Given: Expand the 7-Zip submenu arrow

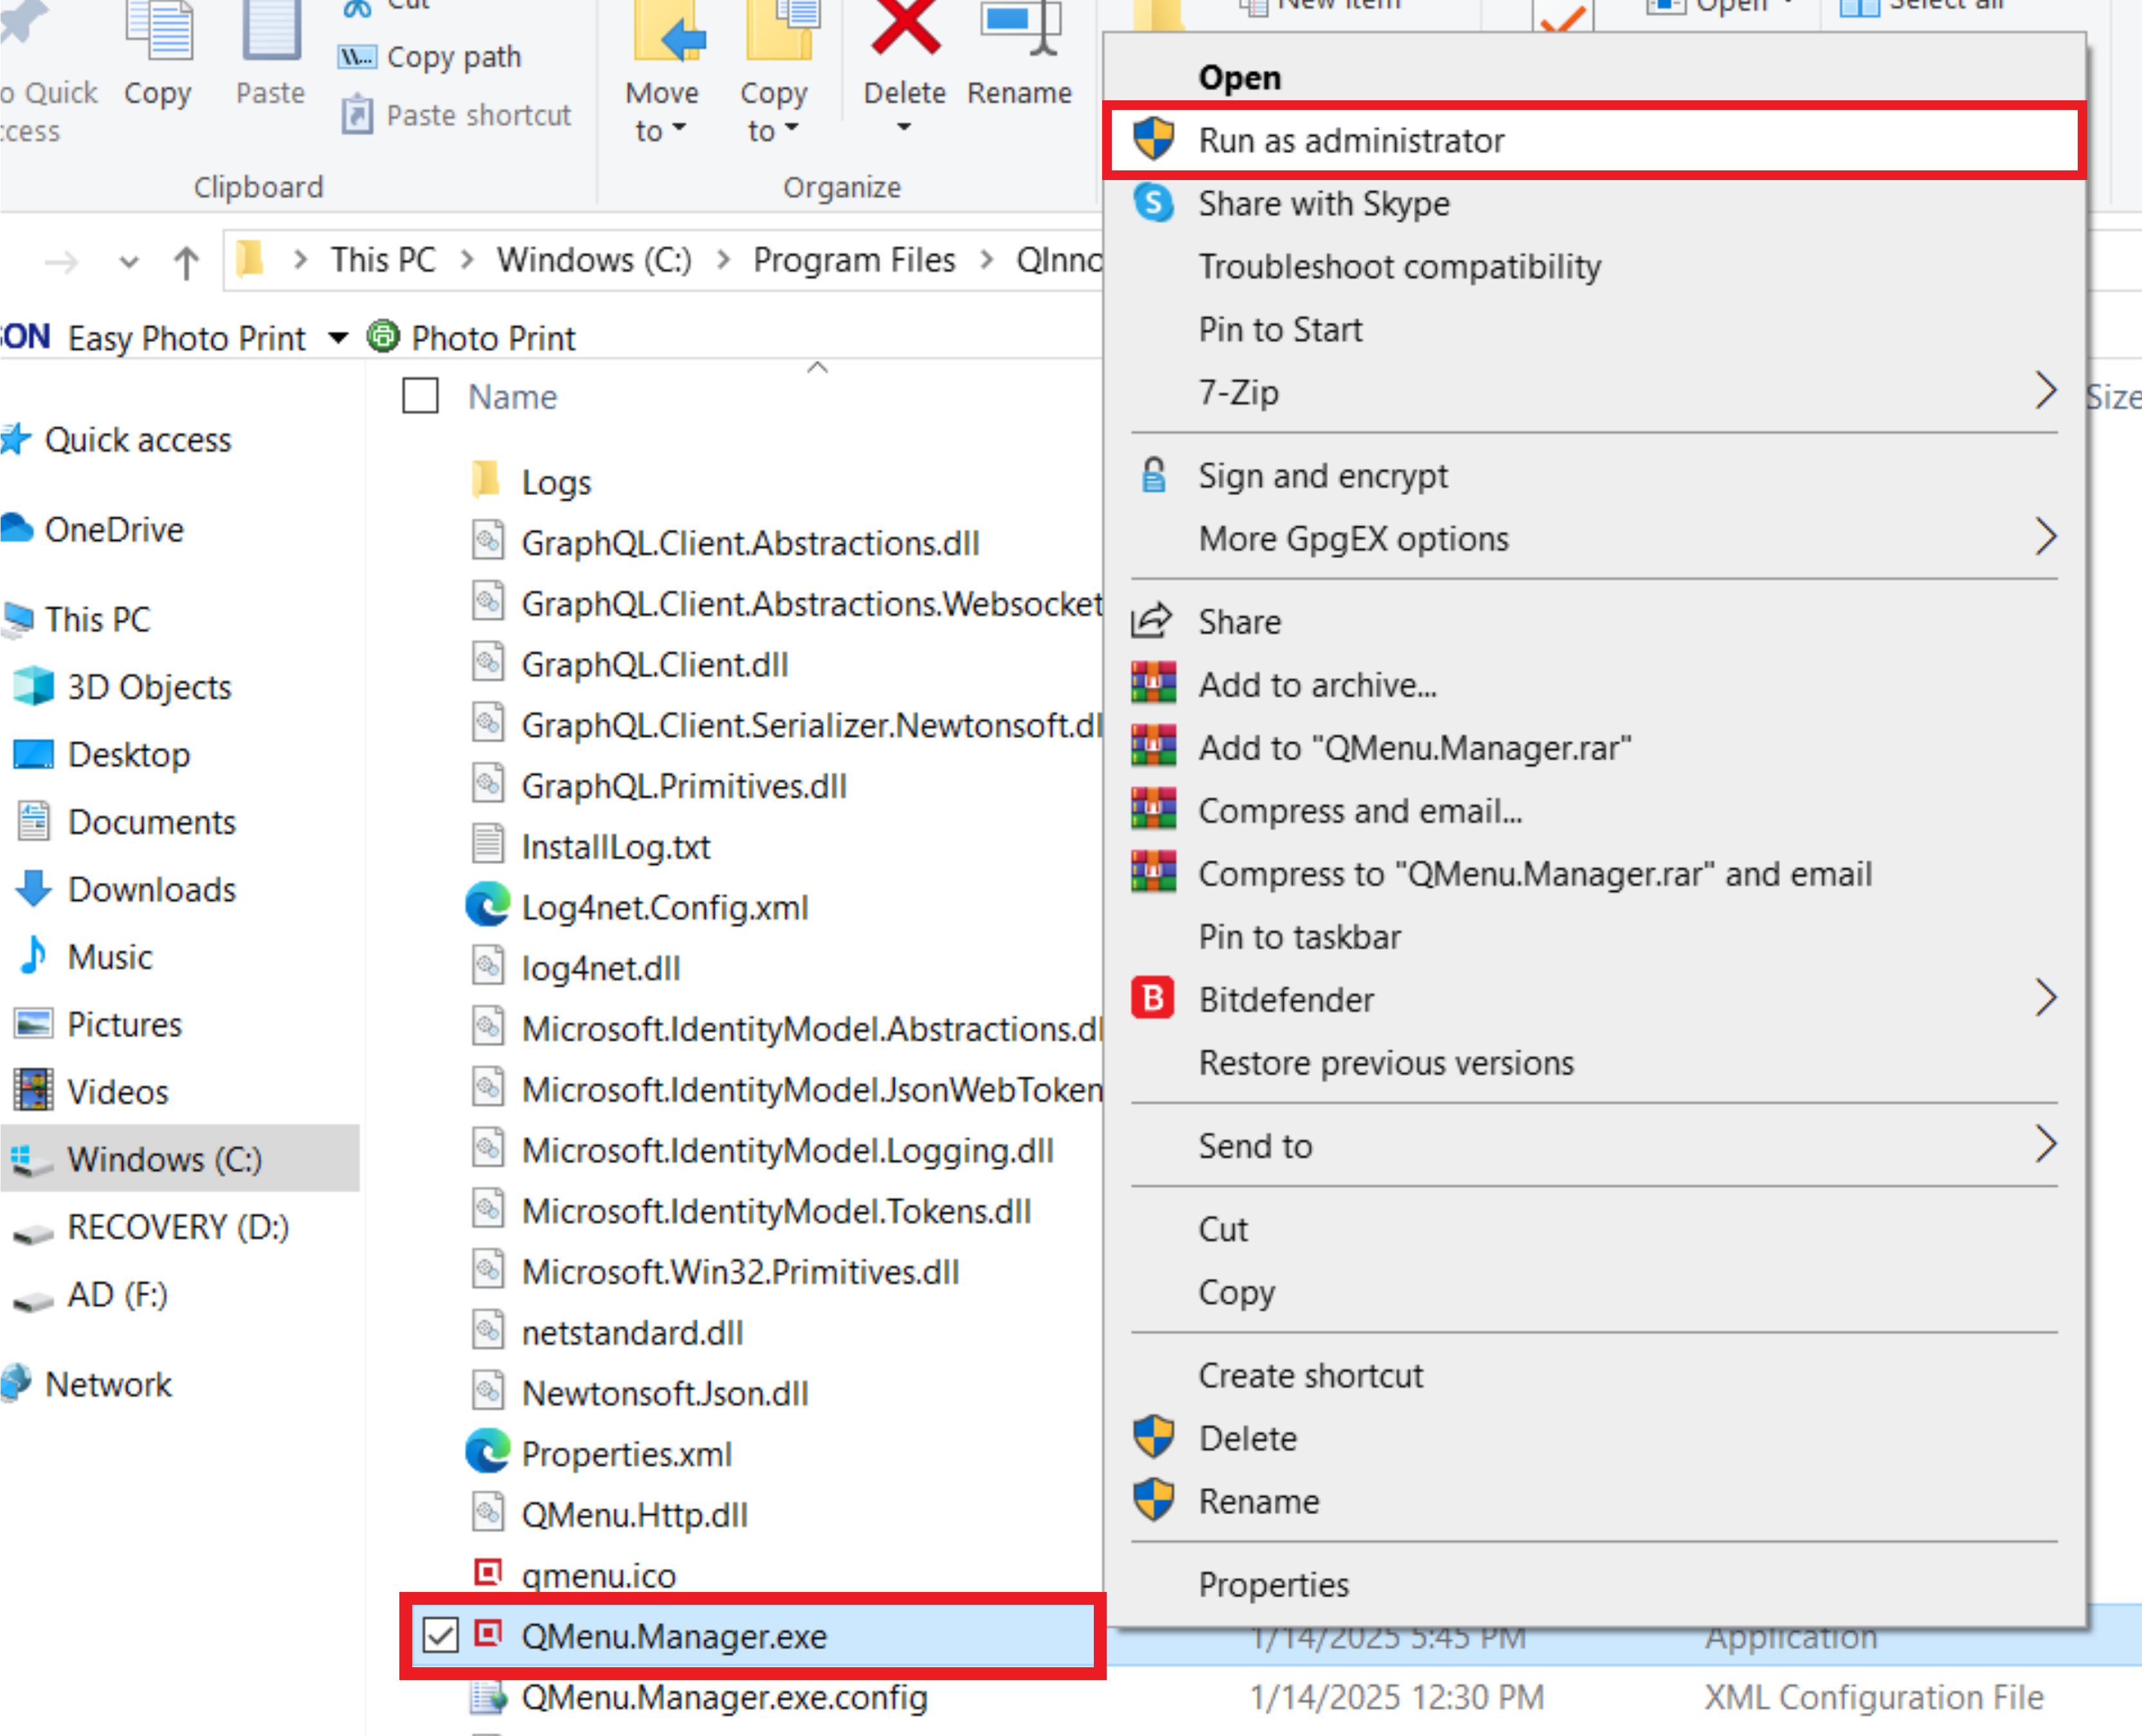Looking at the screenshot, I should click(x=2045, y=391).
